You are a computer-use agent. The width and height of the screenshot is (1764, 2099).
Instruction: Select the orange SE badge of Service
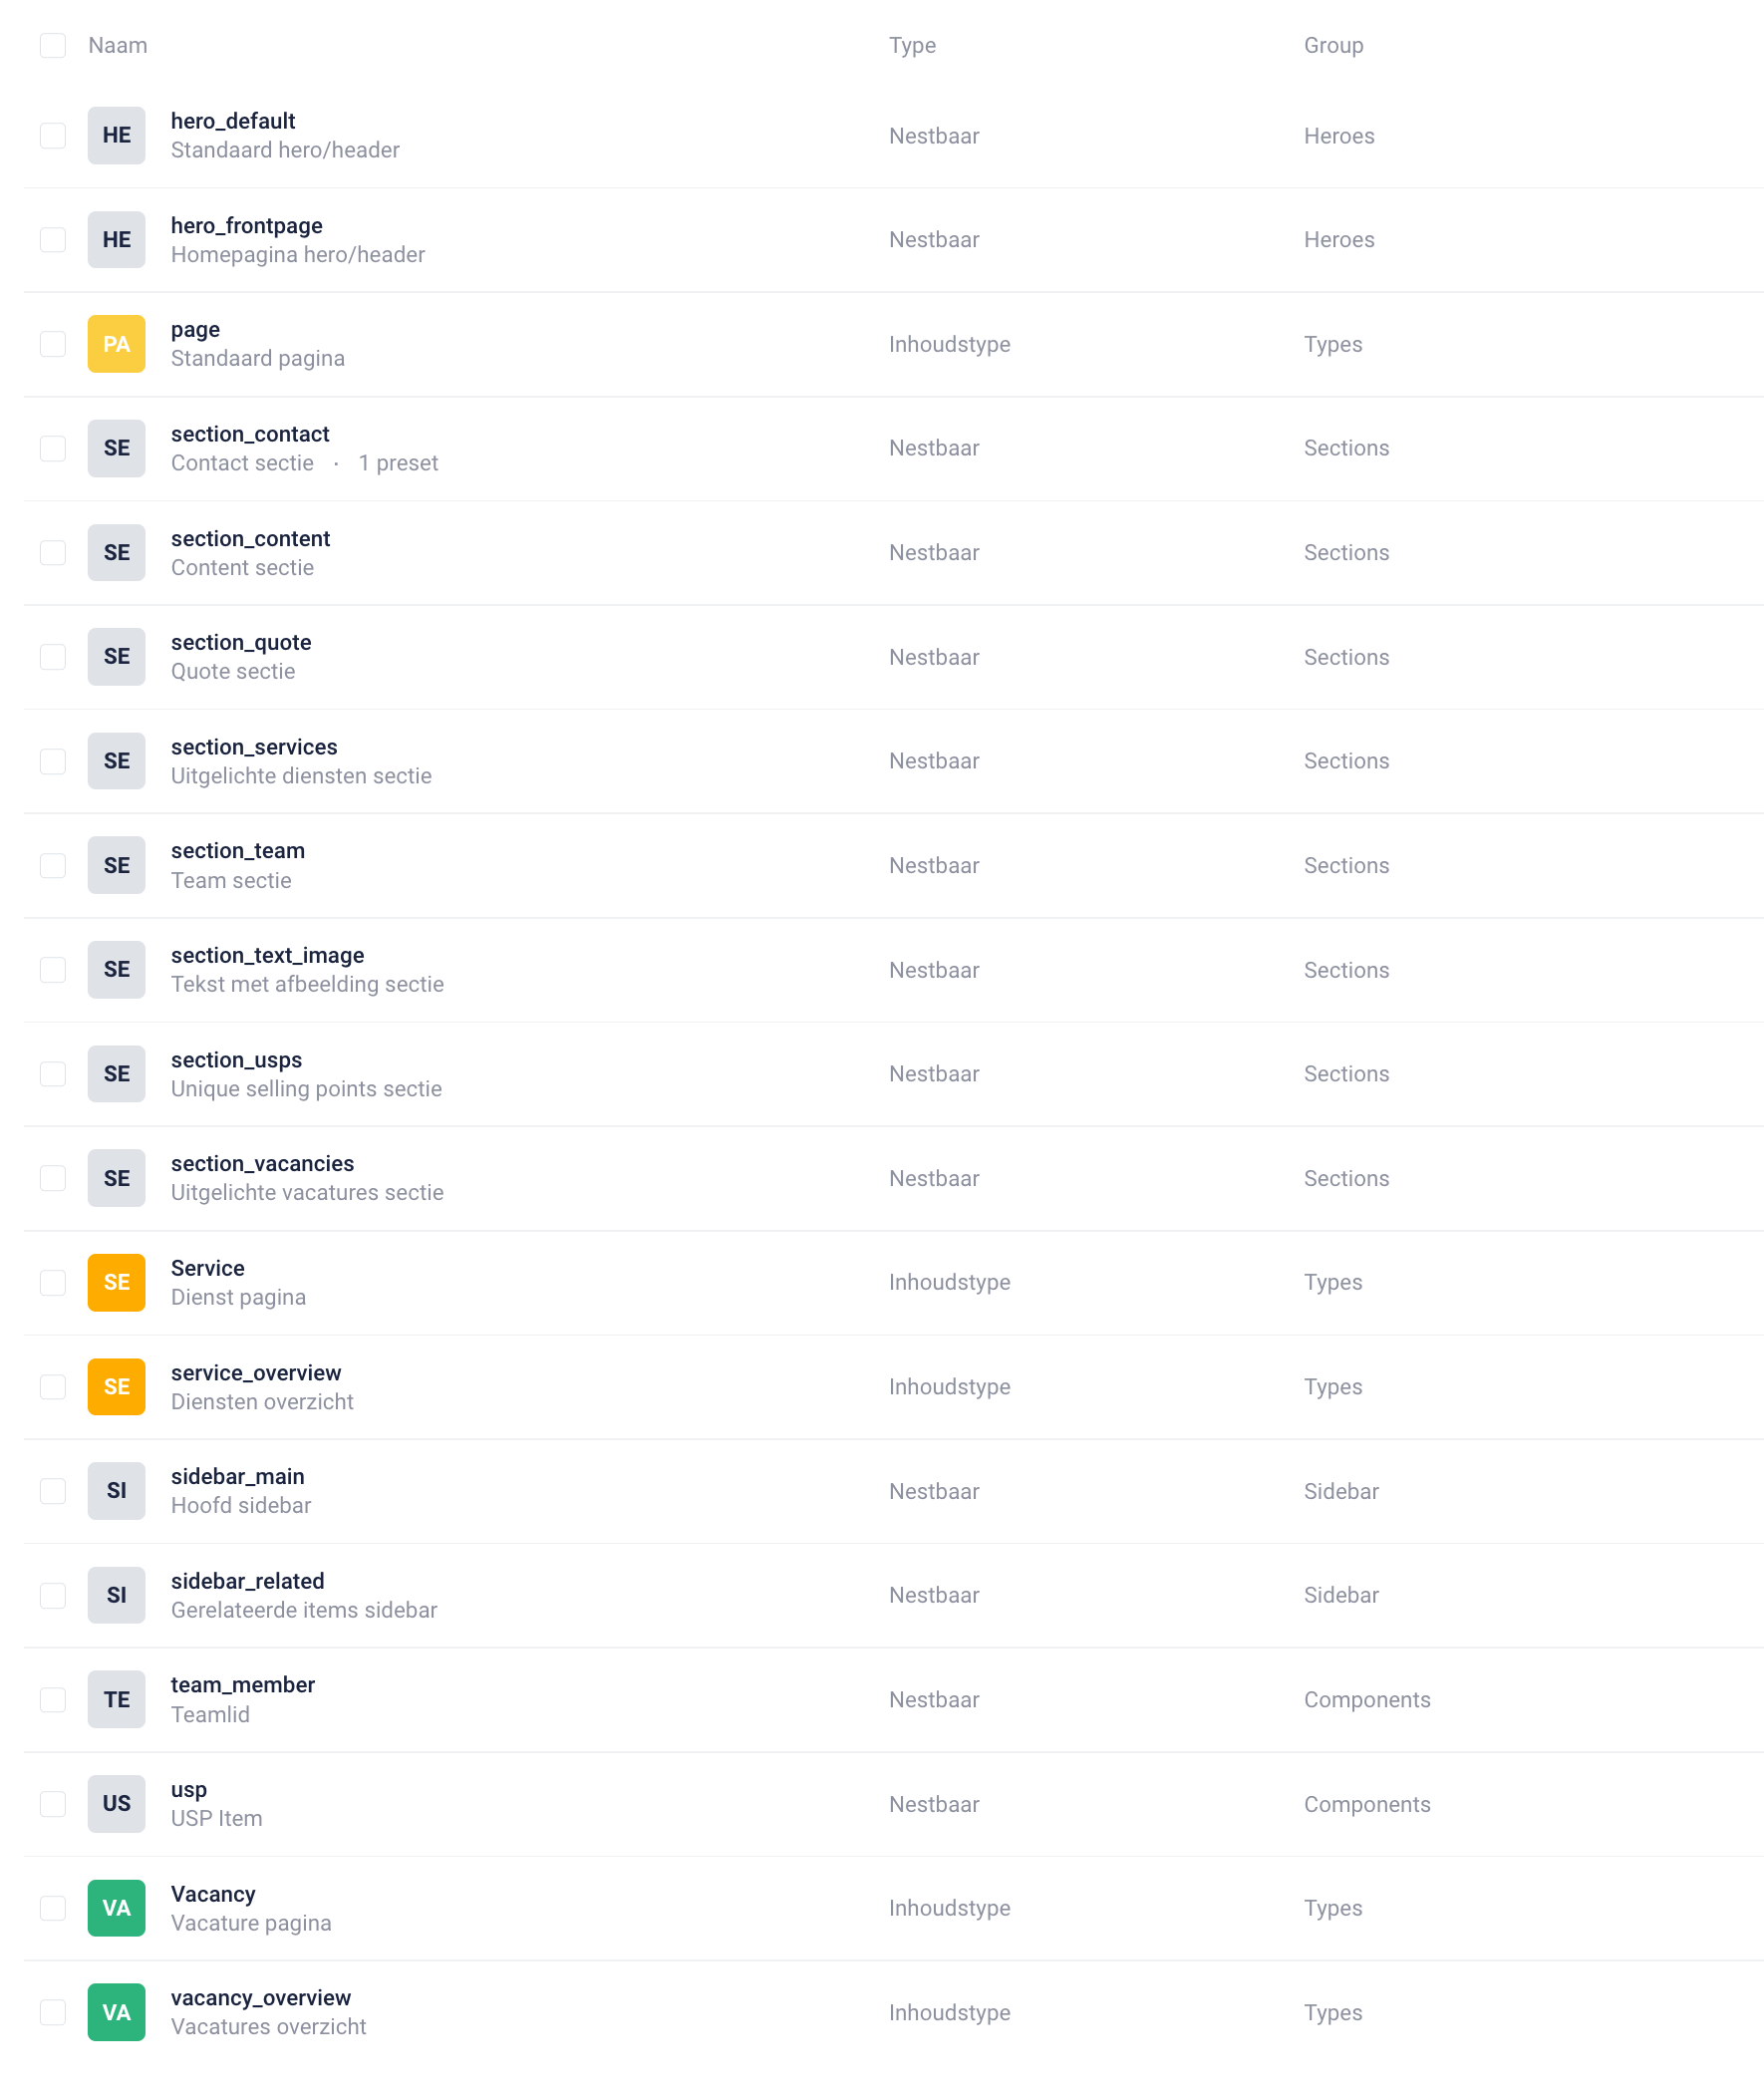pos(116,1282)
